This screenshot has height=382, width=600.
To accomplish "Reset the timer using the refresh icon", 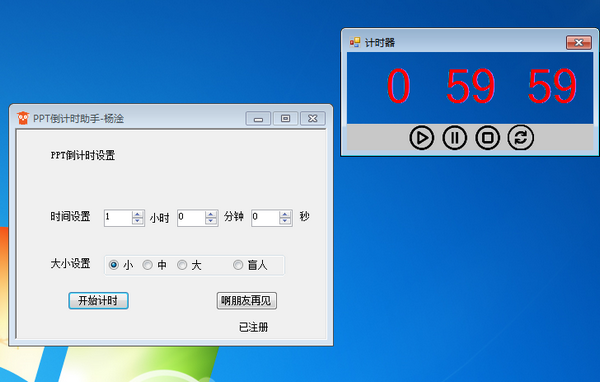I will pos(520,137).
